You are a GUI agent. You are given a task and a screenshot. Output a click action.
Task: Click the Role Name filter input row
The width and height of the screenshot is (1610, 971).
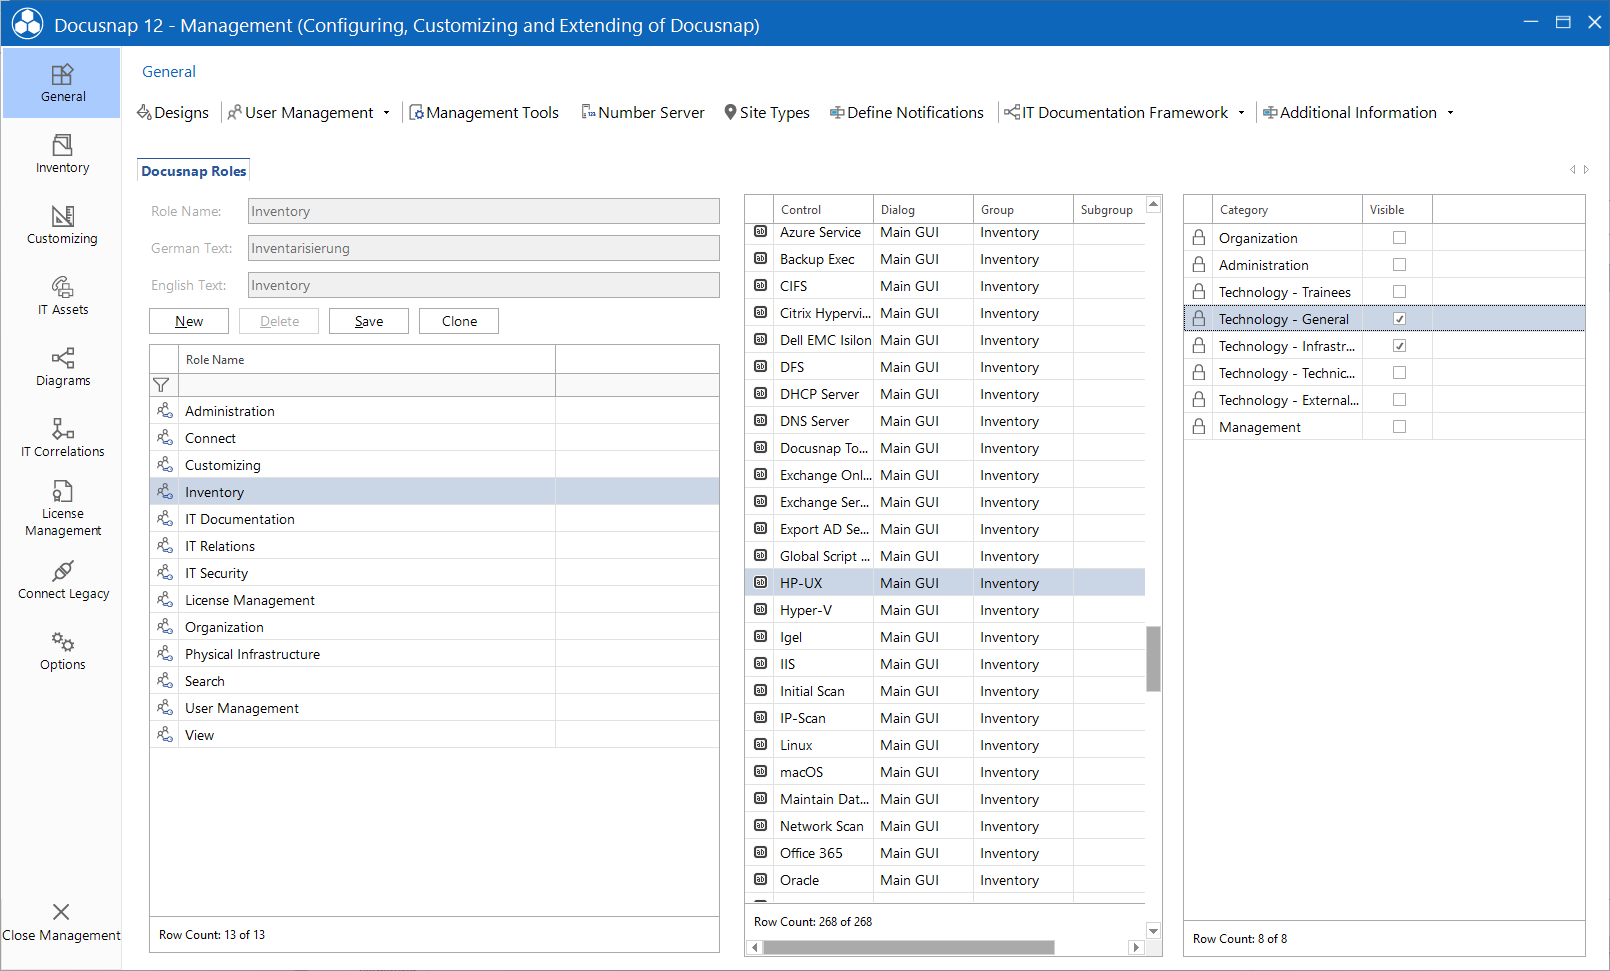[367, 385]
